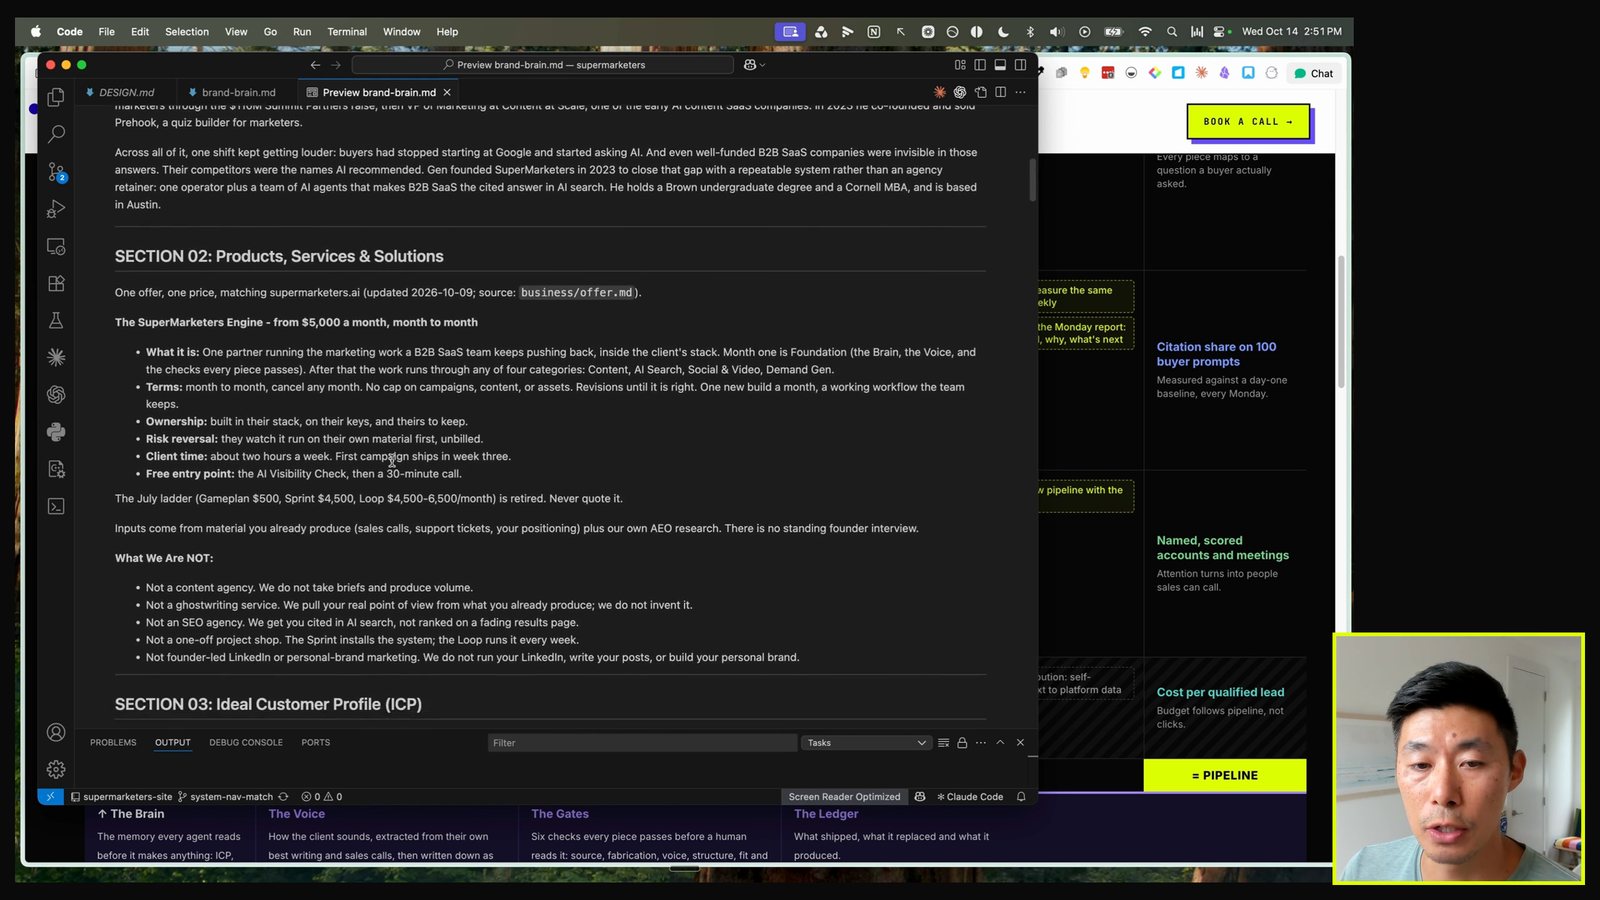Toggle Screen Reader Optimized mode in status bar
The width and height of the screenshot is (1600, 900).
(x=844, y=797)
